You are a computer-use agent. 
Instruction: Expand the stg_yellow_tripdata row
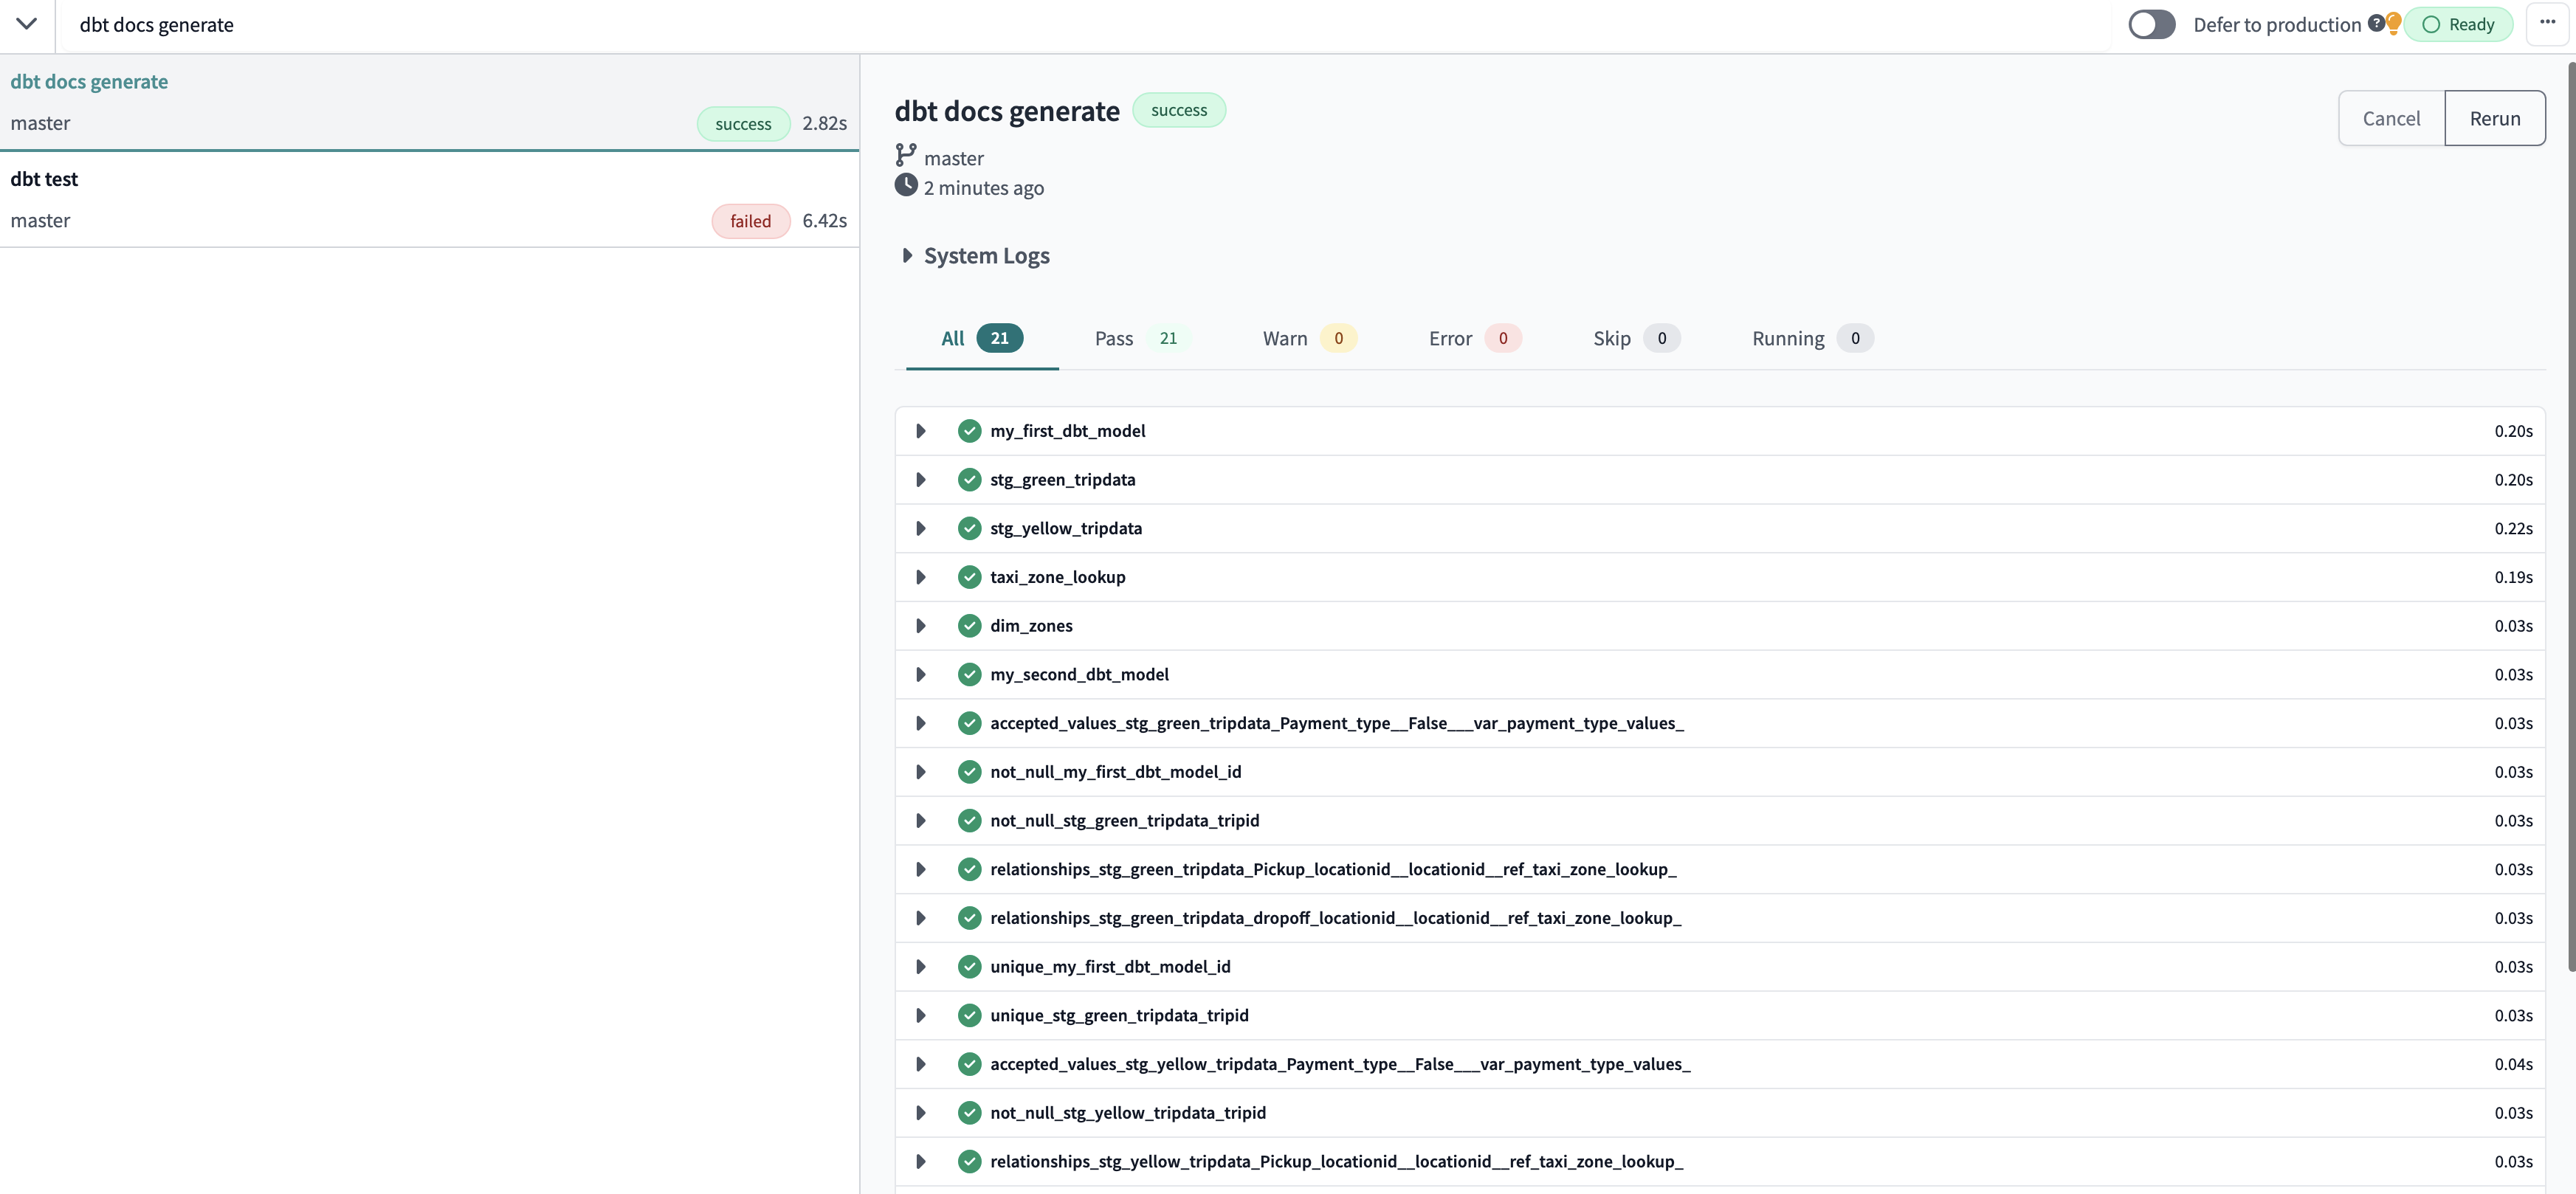tap(920, 528)
